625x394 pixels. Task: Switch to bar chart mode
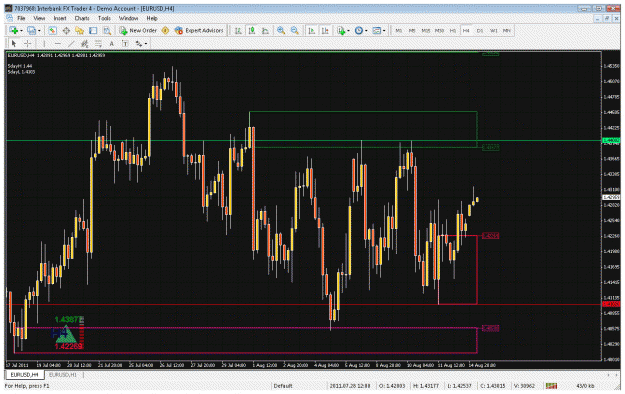tap(238, 31)
